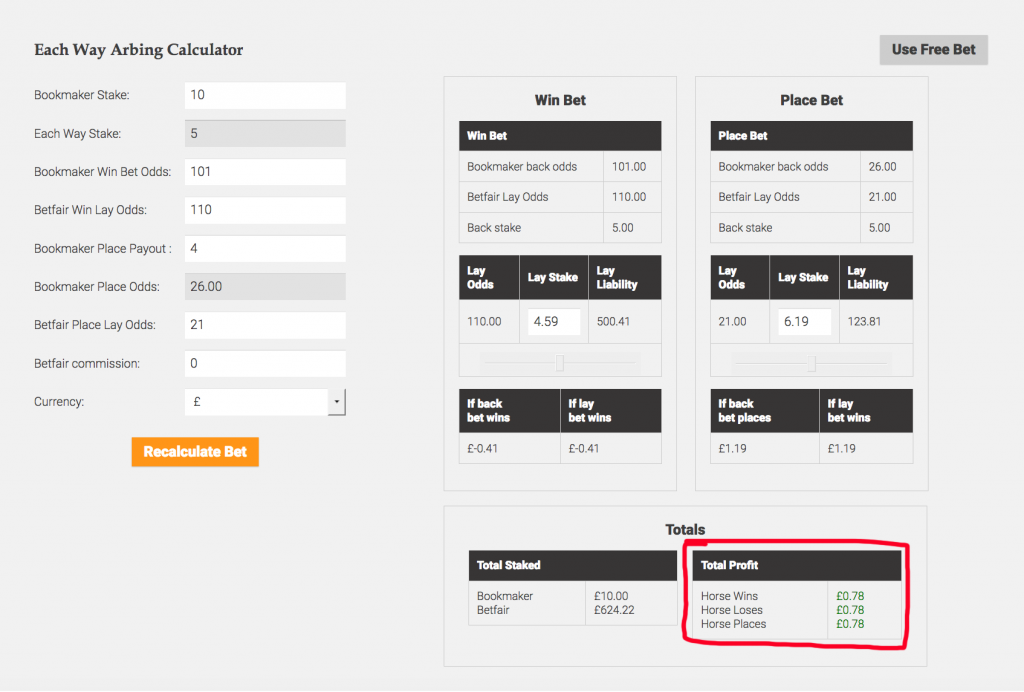Screen dimensions: 1024x692
Task: Focus the Bookmaker Place Payout field
Action: click(x=265, y=249)
